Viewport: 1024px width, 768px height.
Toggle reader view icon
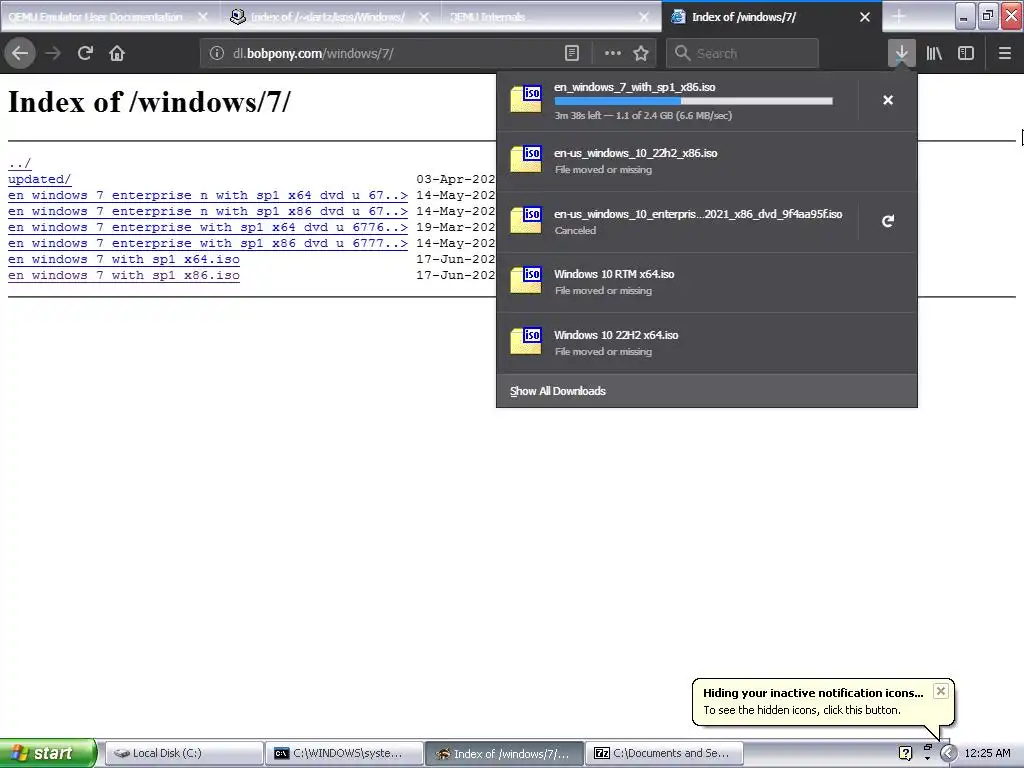(571, 54)
